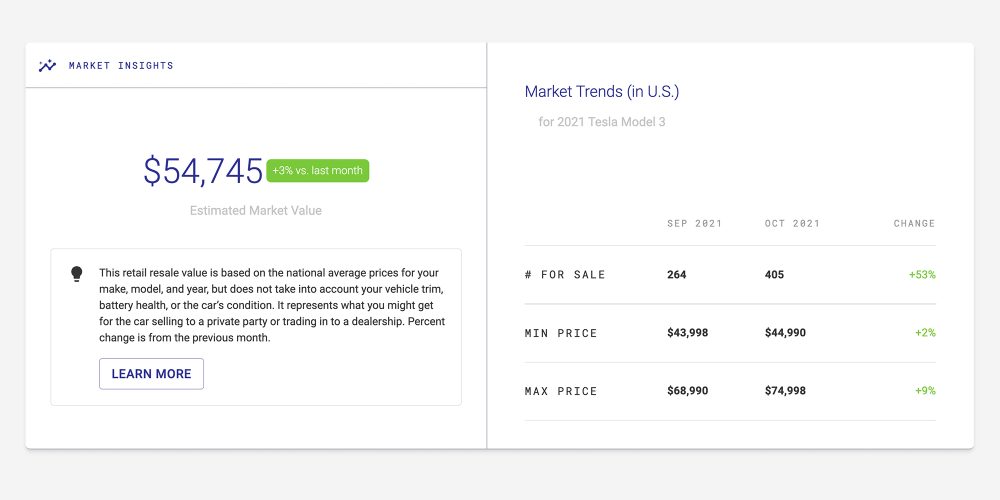Click the $54,745 estimated value figure
The width and height of the screenshot is (1000, 500).
point(203,171)
